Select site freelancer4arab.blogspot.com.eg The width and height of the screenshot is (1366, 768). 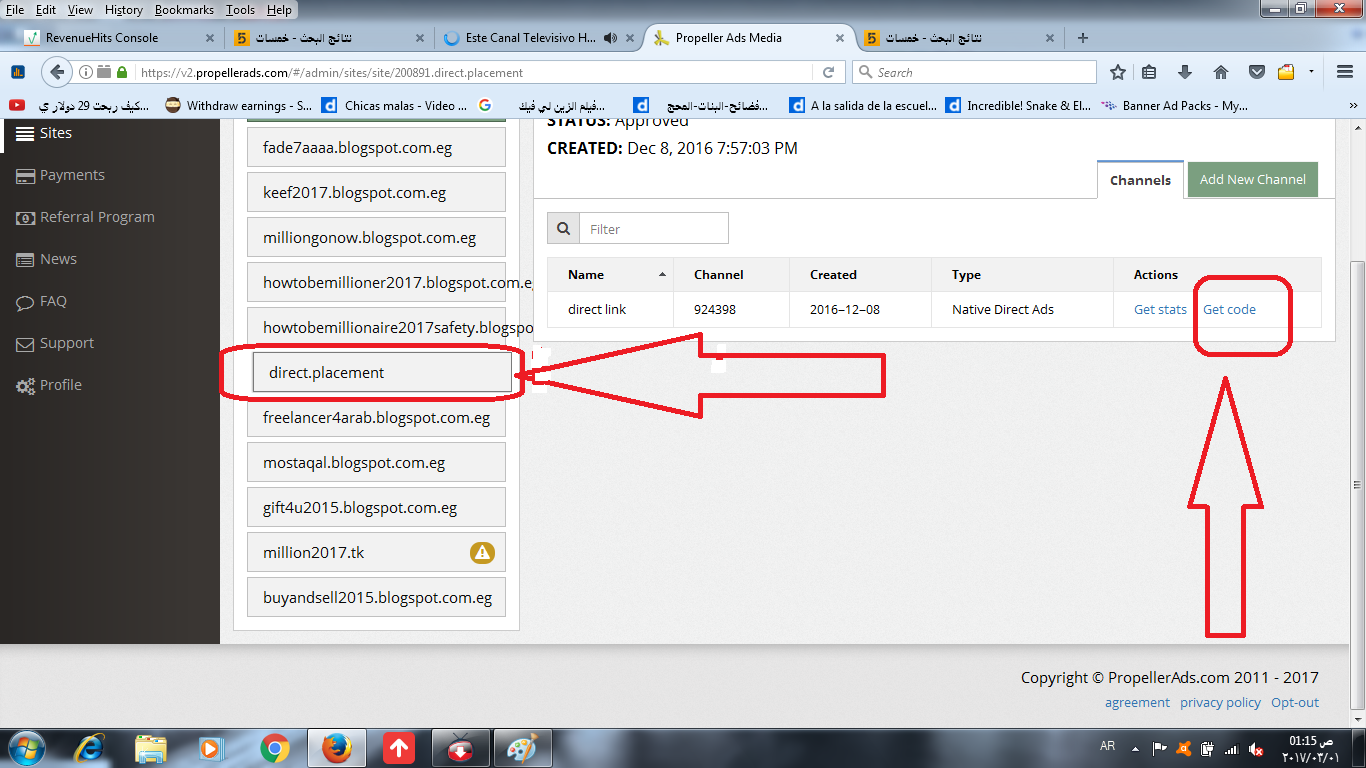pyautogui.click(x=377, y=417)
